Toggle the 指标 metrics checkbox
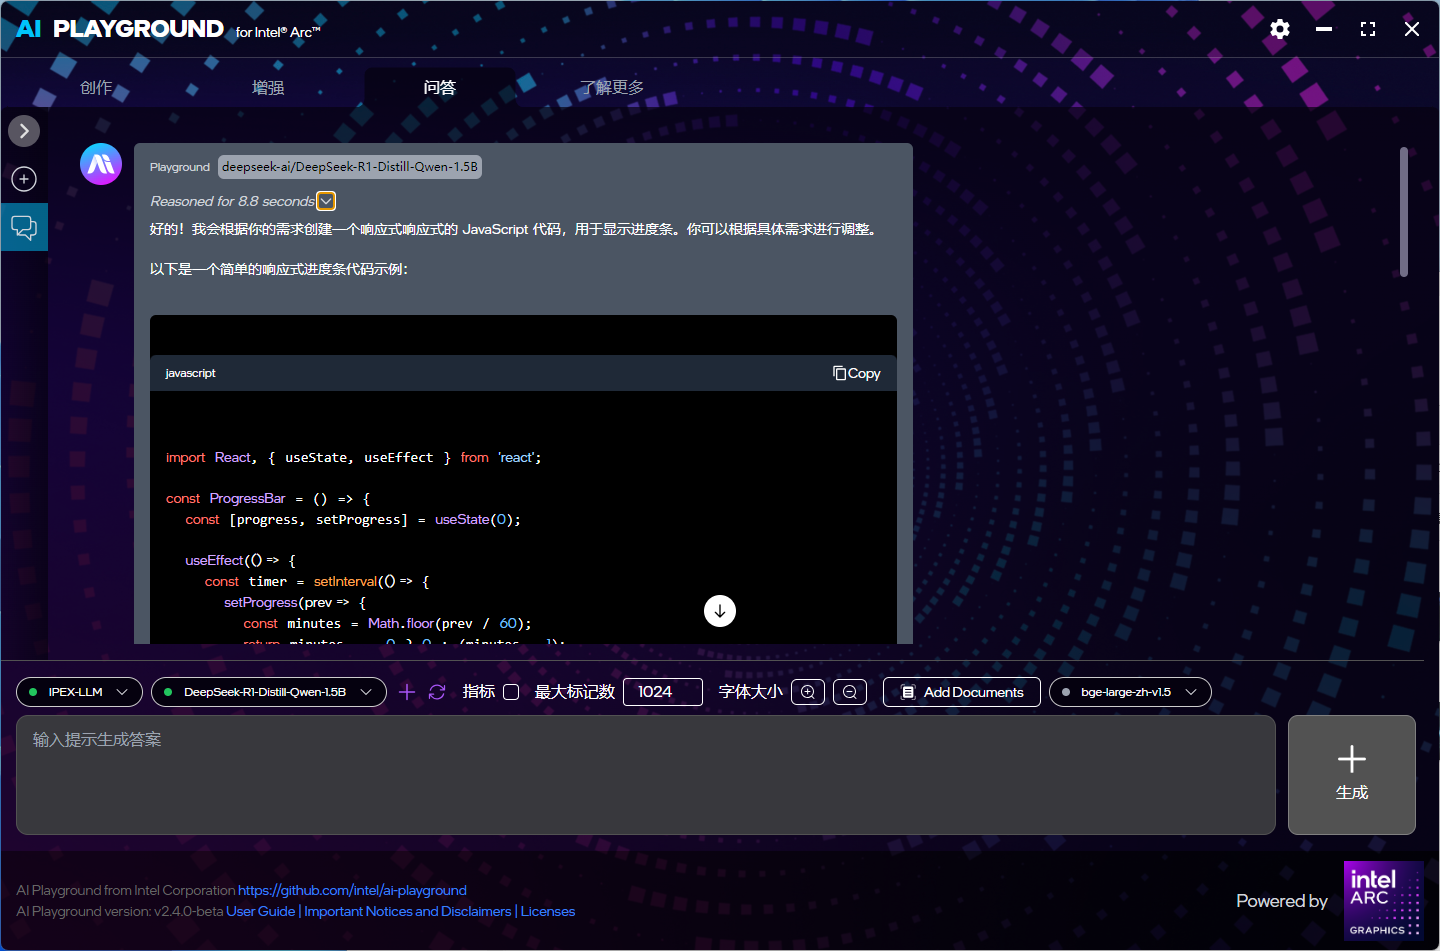This screenshot has height=951, width=1440. [511, 692]
